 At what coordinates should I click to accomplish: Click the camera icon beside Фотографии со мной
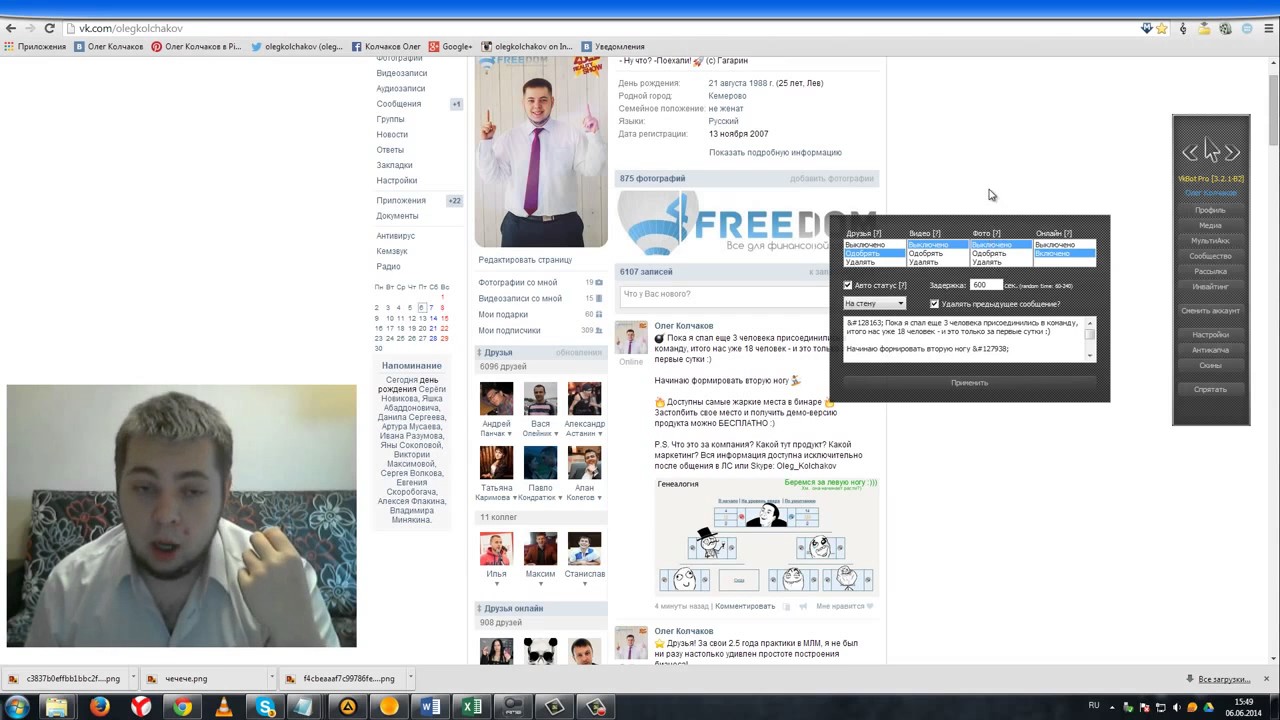point(599,283)
